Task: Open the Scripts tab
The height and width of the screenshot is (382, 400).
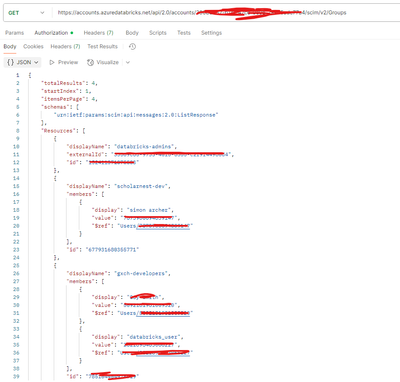Action: 158,33
